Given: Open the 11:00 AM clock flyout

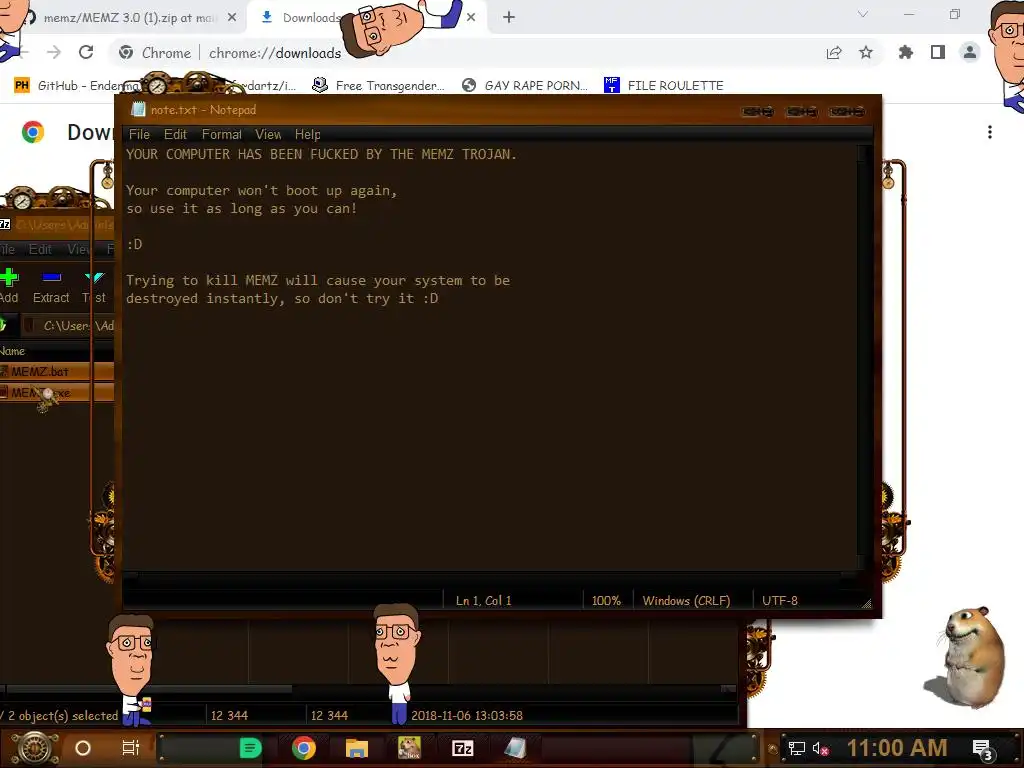Looking at the screenshot, I should click(897, 748).
